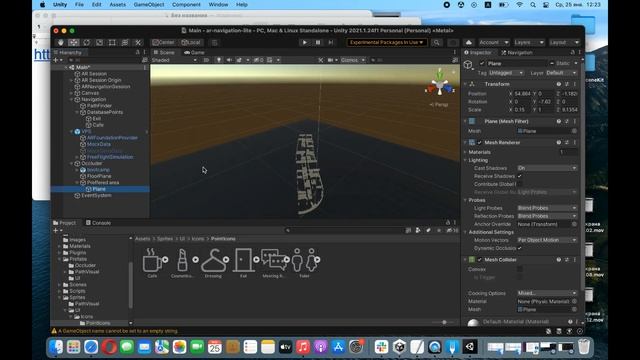The height and width of the screenshot is (360, 640).
Task: Open the Shaded draw mode dropdown
Action: coord(174,60)
